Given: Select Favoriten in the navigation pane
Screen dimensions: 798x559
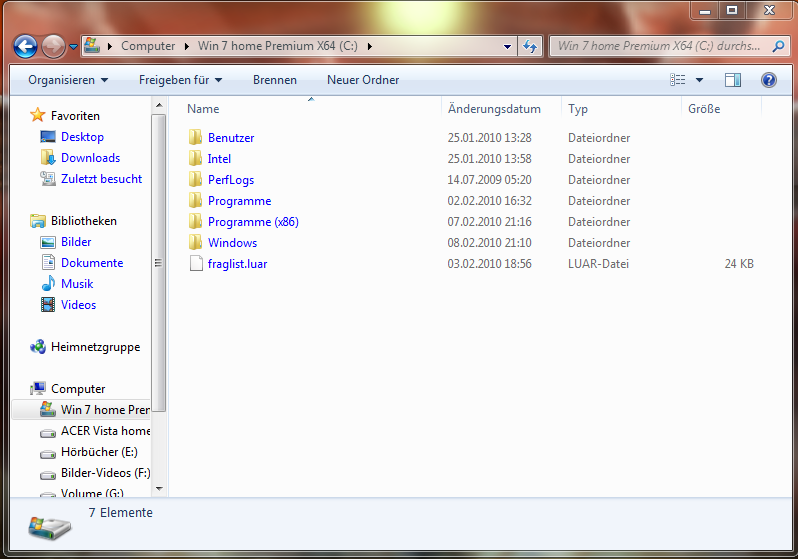Looking at the screenshot, I should point(75,116).
